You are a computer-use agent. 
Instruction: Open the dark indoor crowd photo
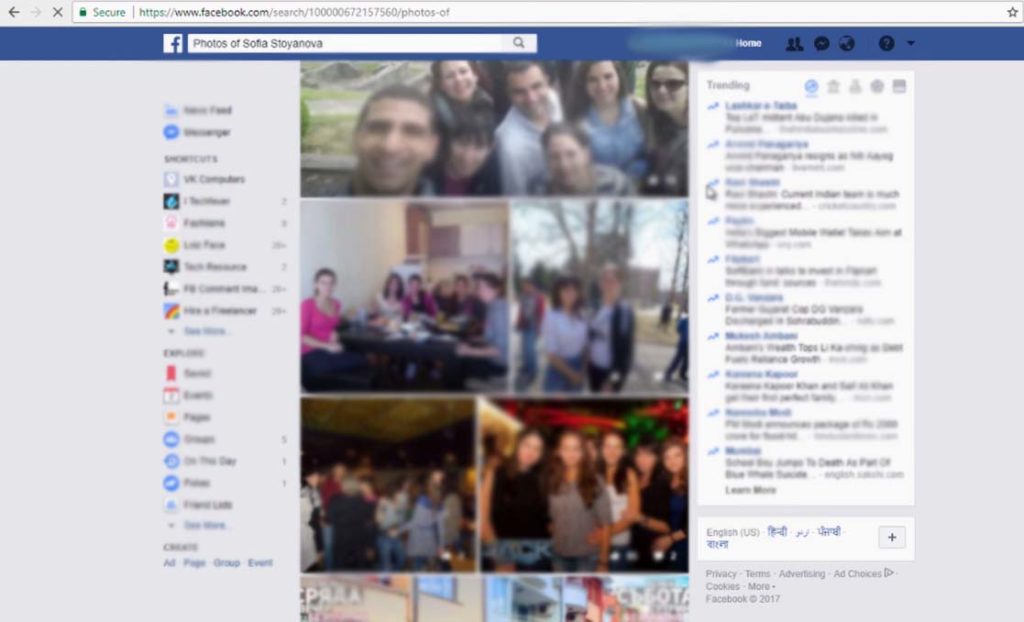coord(388,485)
